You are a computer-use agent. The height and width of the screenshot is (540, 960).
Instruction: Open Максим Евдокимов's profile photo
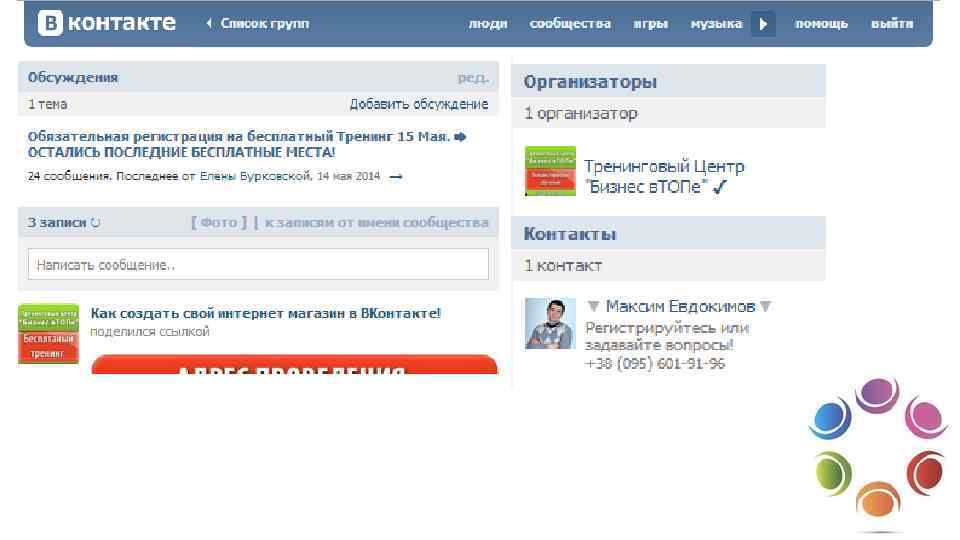pos(550,323)
